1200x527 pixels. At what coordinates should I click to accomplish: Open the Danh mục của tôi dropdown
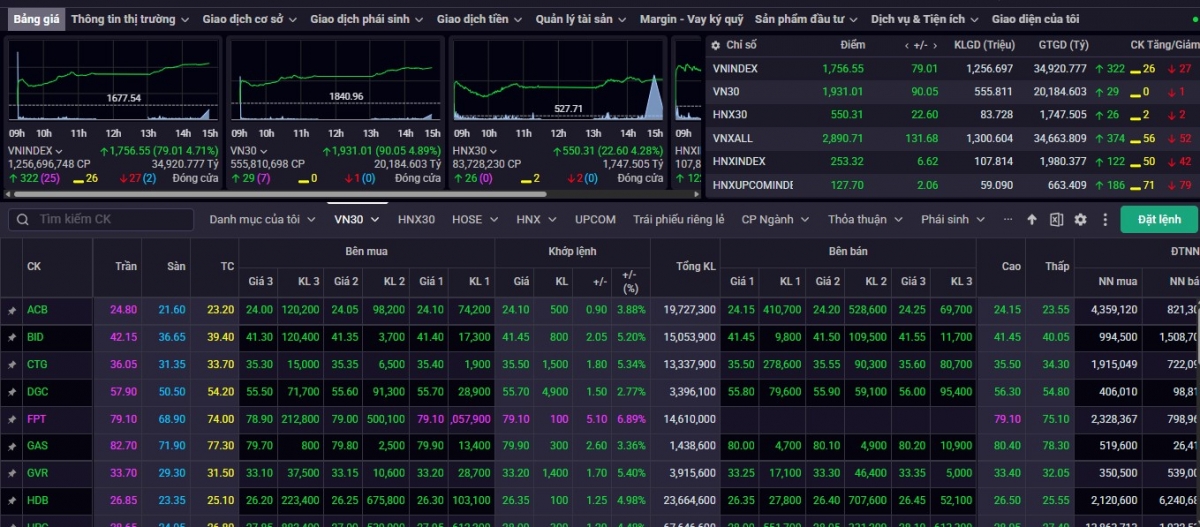coord(262,220)
